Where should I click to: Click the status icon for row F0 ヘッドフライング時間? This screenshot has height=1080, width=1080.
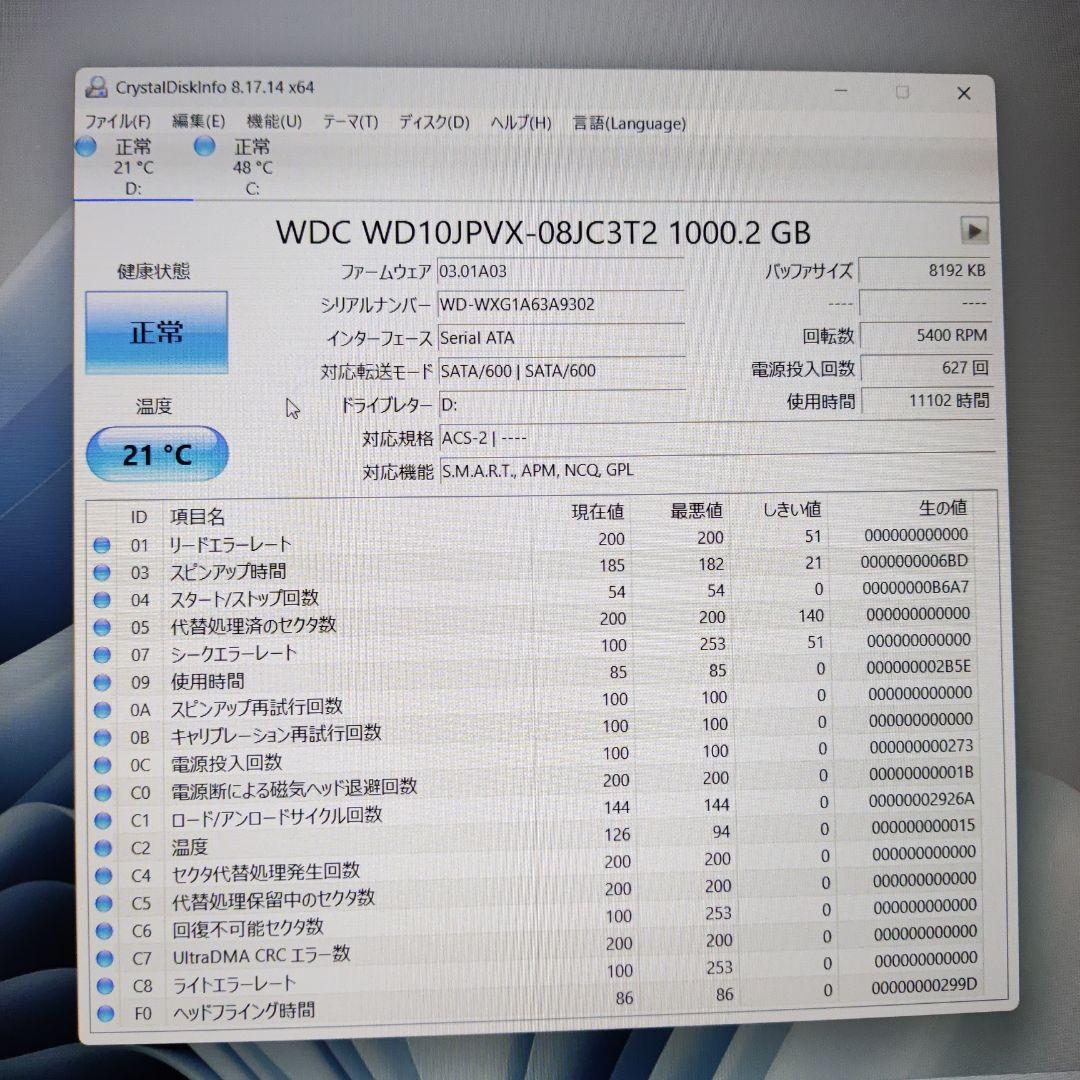point(105,1014)
